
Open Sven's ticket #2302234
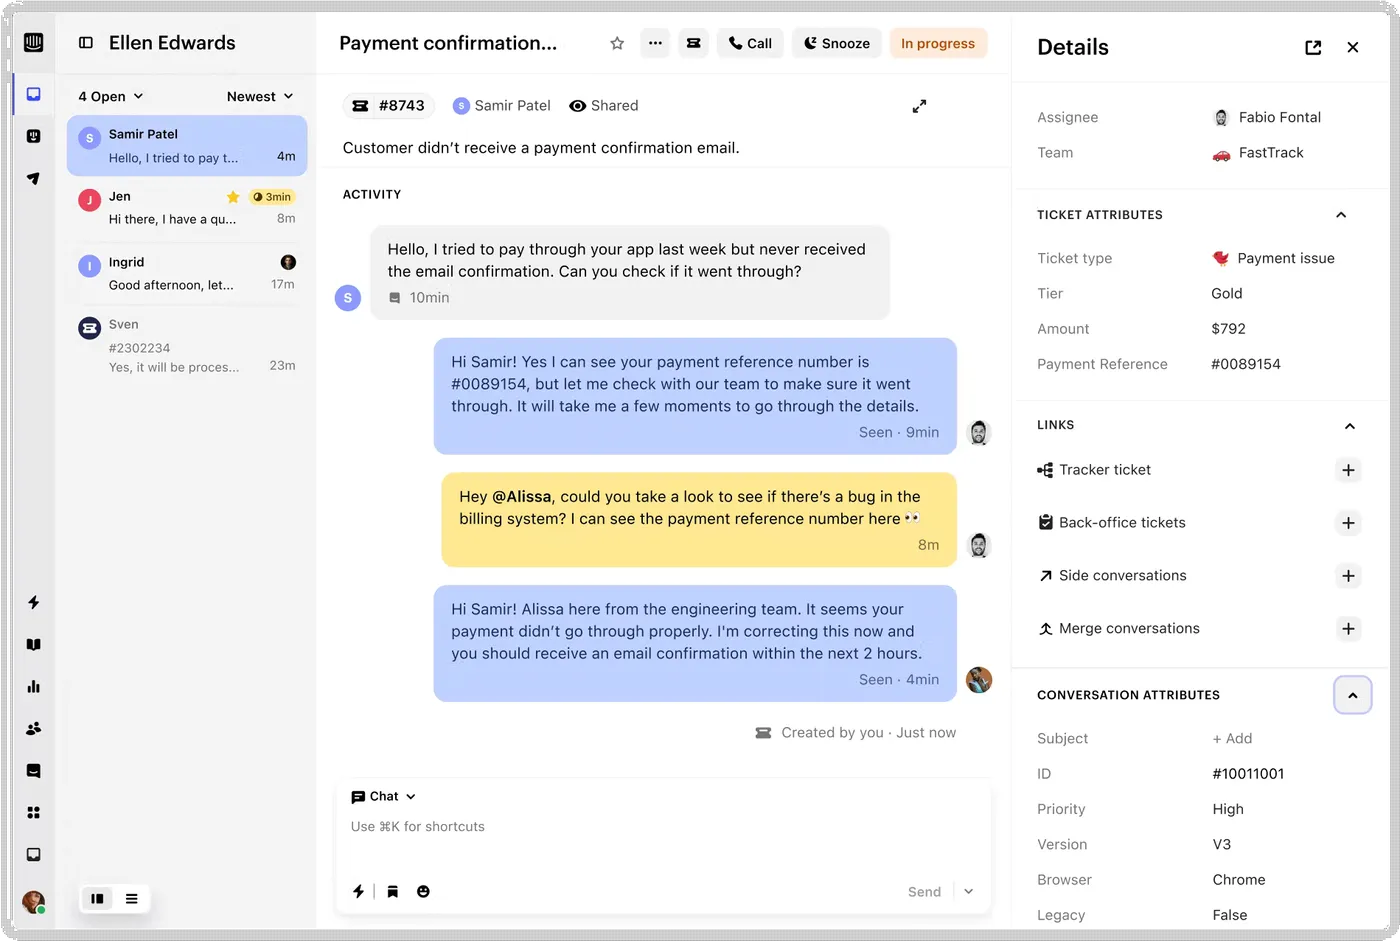[x=187, y=345]
